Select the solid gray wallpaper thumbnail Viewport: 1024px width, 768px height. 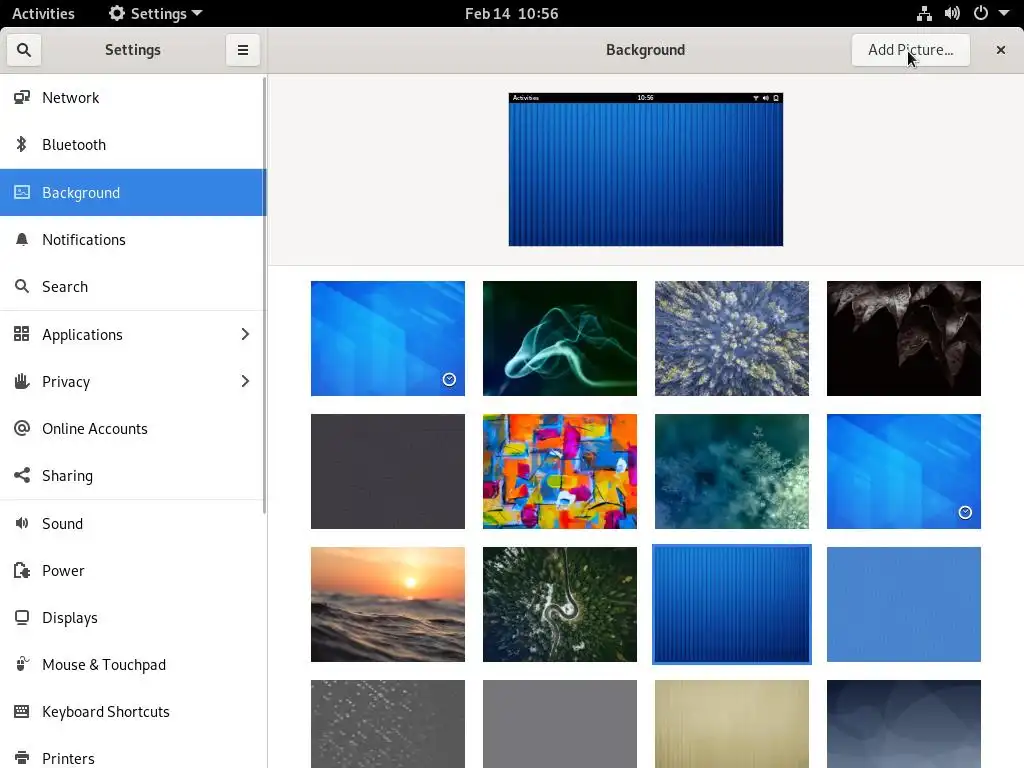click(560, 724)
